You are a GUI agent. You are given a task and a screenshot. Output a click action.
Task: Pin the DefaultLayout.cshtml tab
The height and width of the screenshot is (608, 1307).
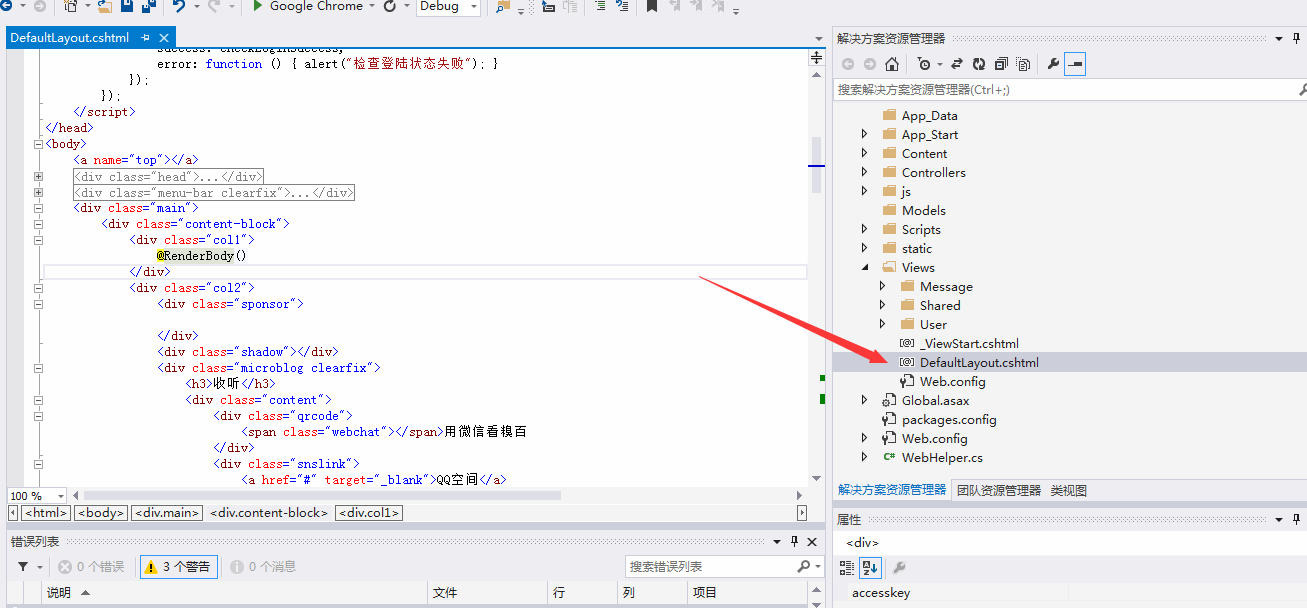point(145,38)
